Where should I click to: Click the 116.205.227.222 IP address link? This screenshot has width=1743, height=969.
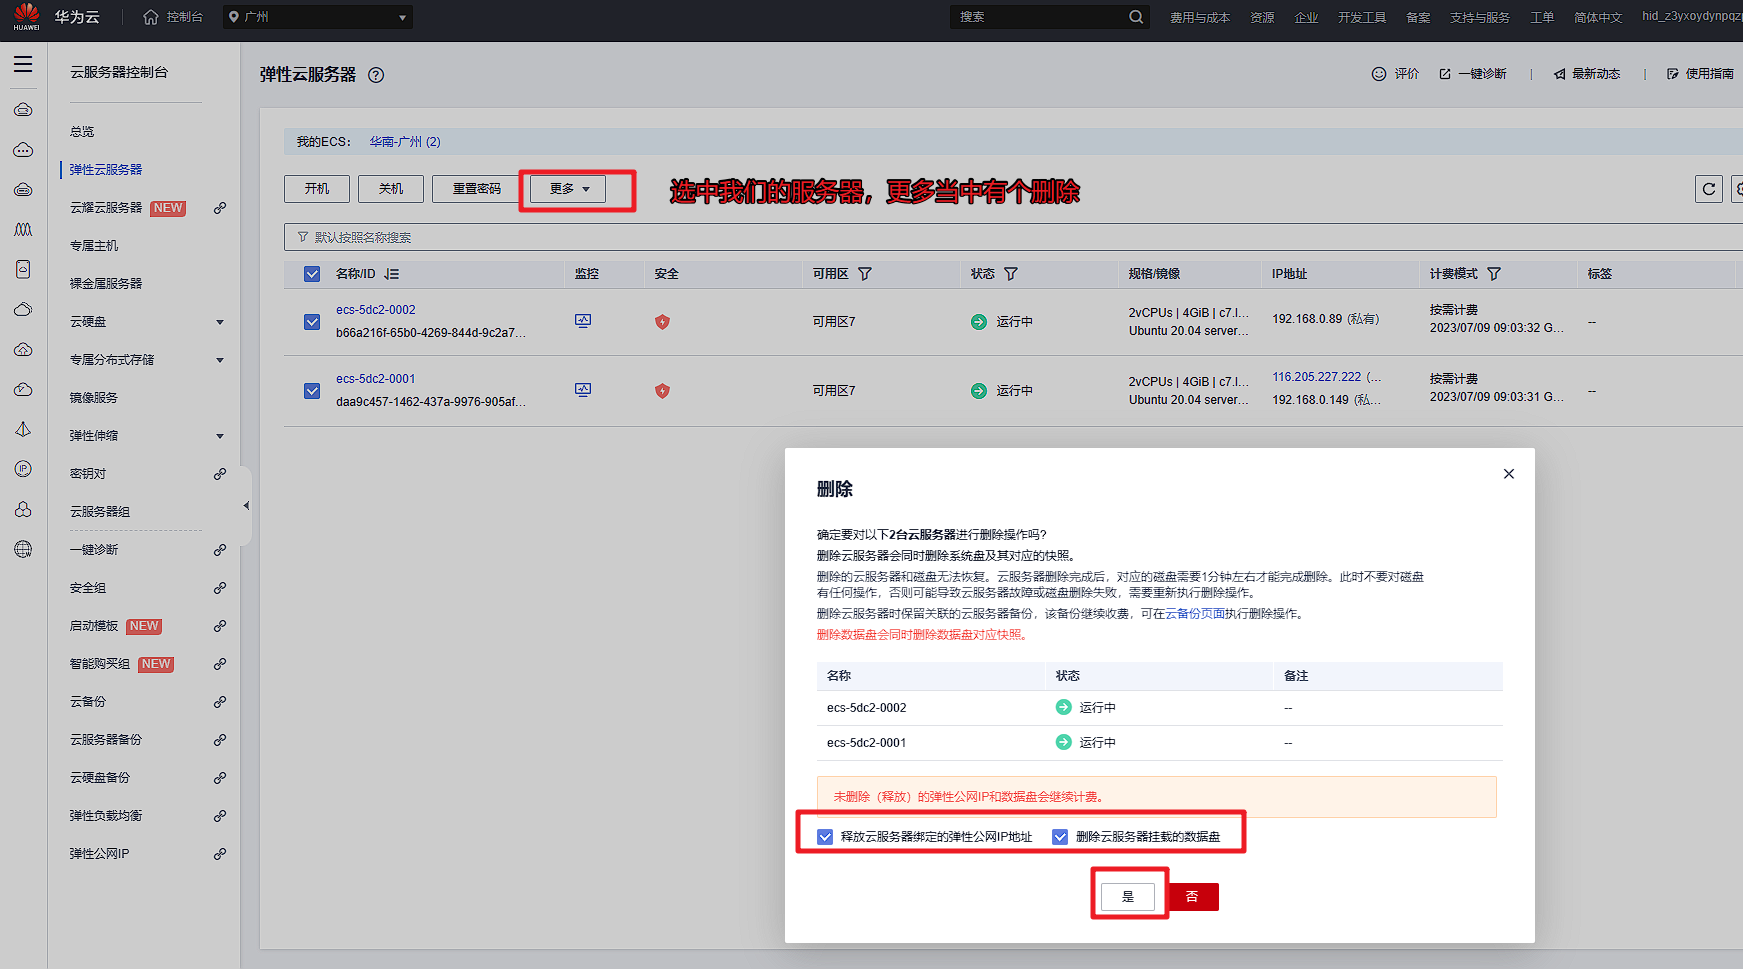(1317, 377)
